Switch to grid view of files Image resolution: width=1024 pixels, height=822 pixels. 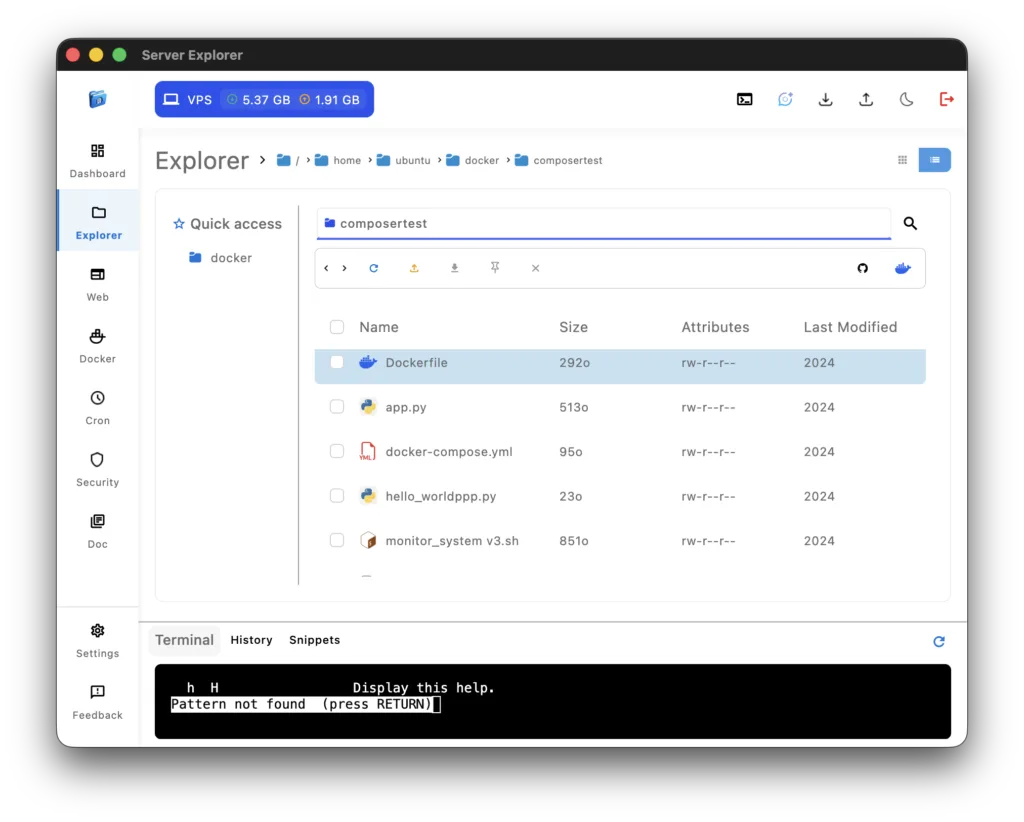point(901,159)
